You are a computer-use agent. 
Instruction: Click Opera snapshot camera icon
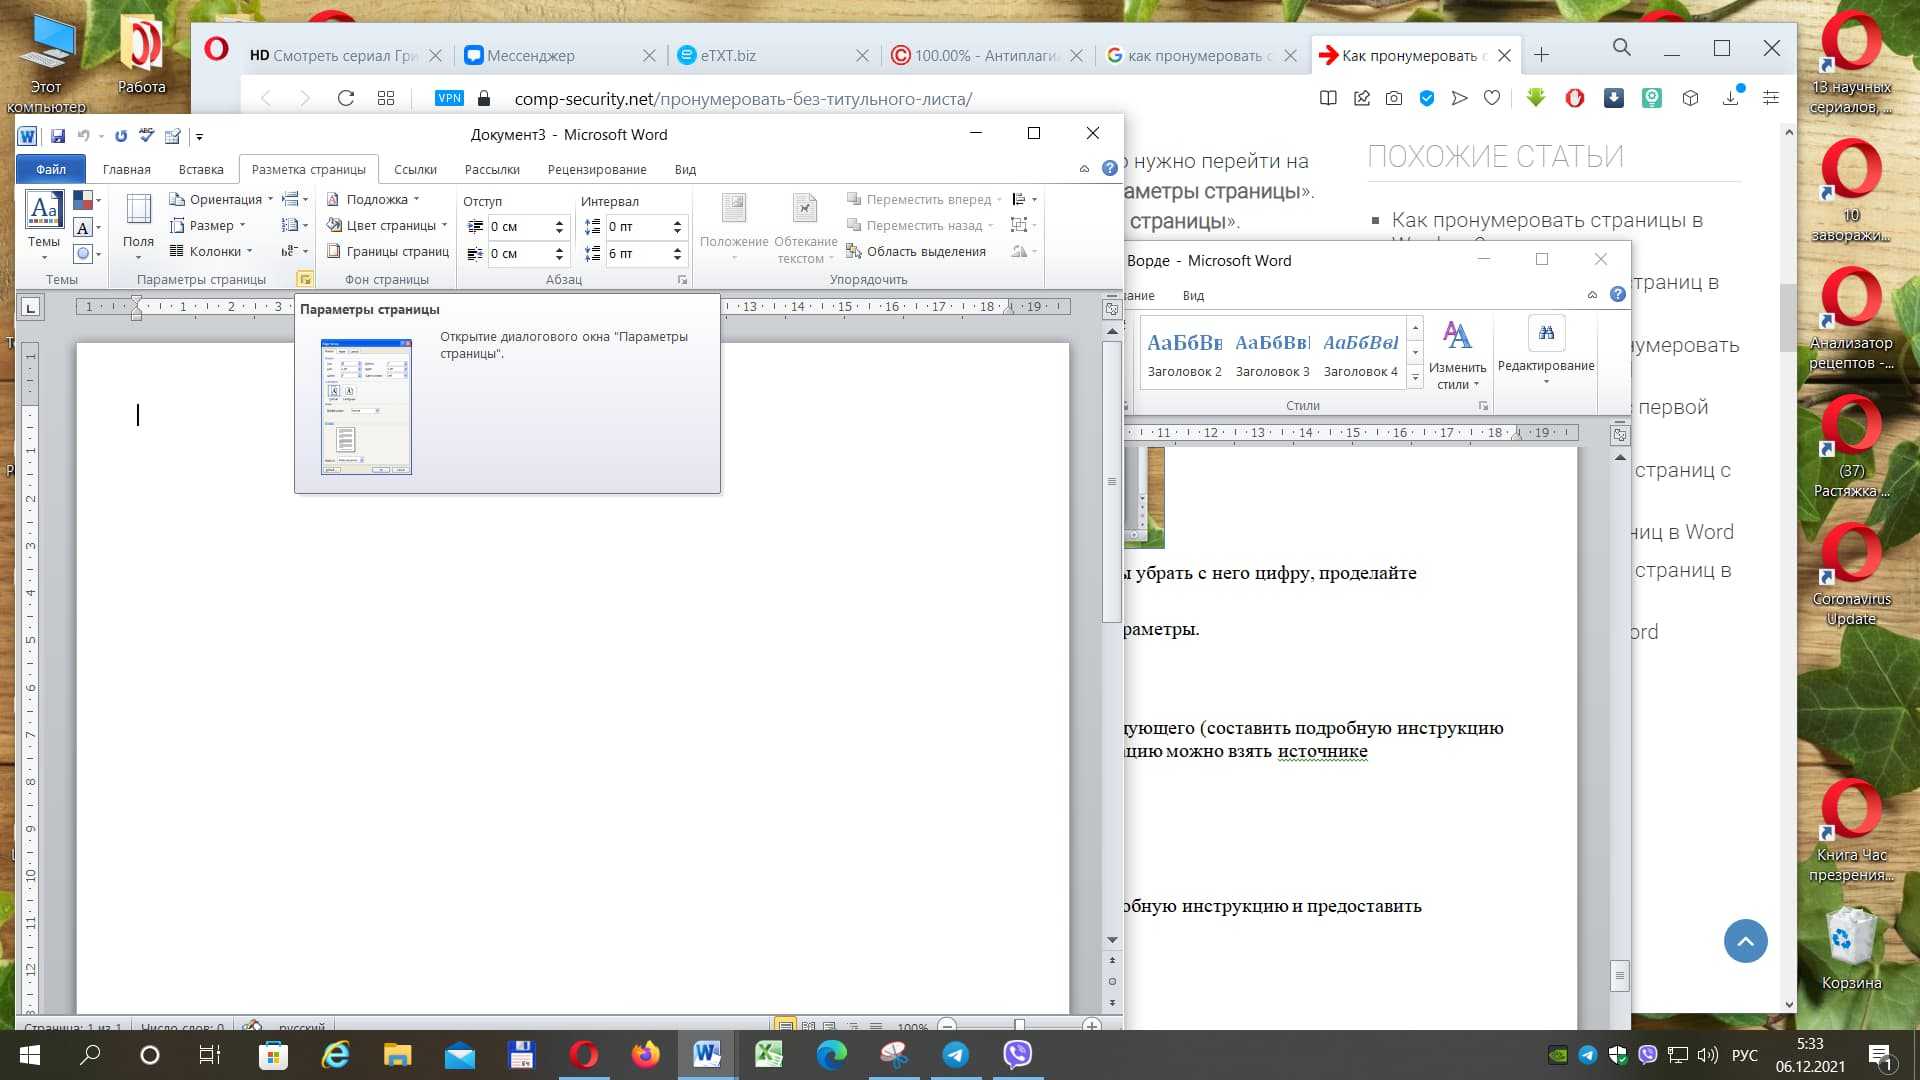(1394, 98)
